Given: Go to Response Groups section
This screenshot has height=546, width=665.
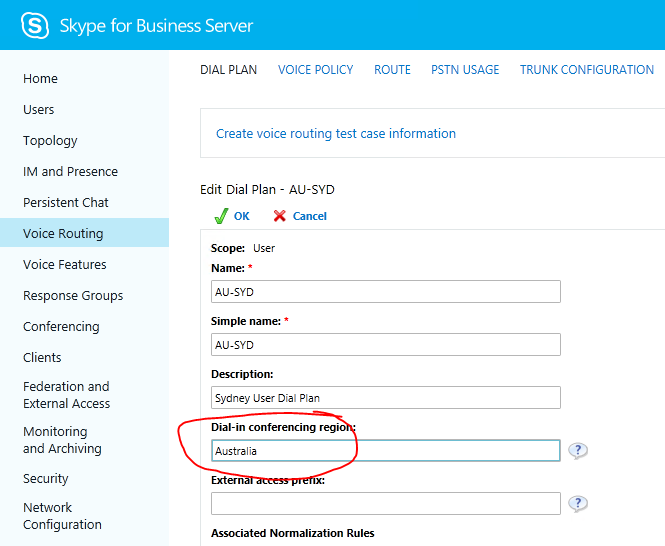Looking at the screenshot, I should tap(73, 296).
